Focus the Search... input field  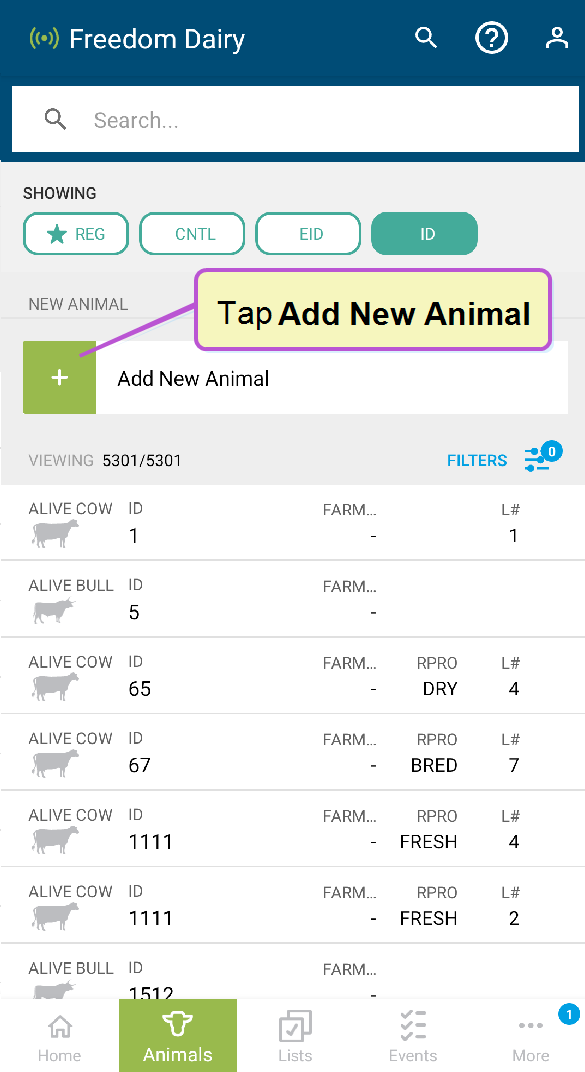coord(295,120)
